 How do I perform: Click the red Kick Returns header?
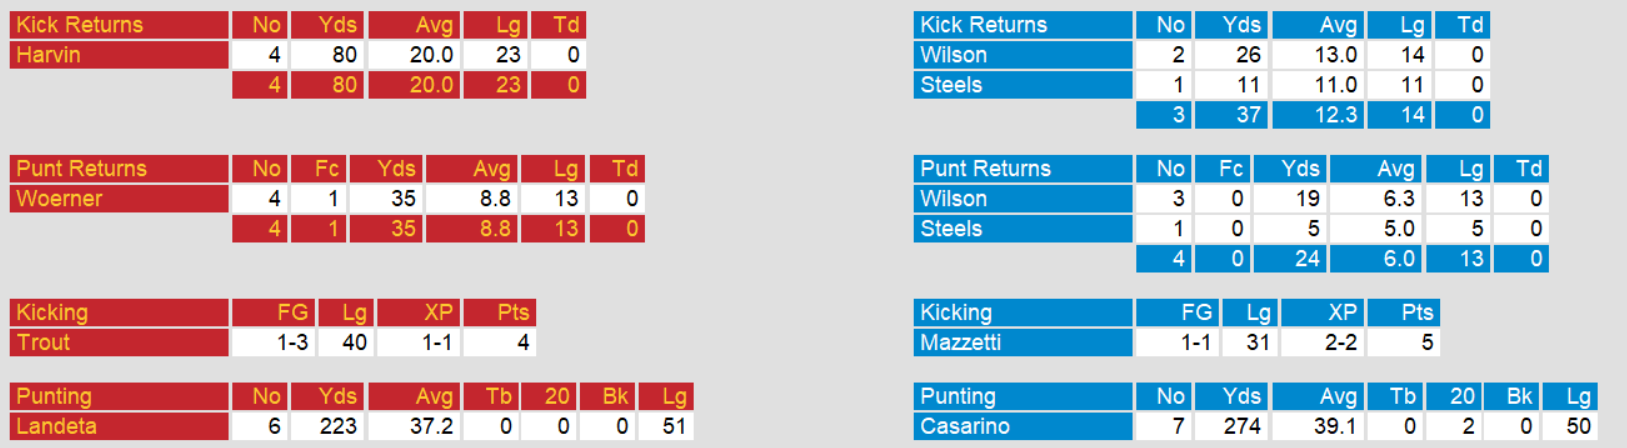(x=80, y=25)
